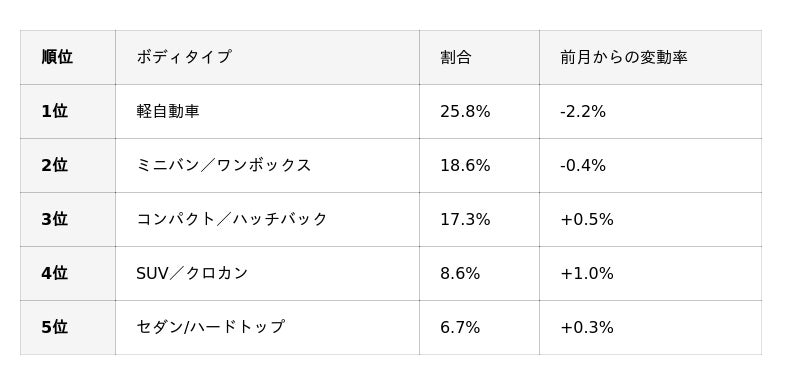Click the -2.2% change cell

tap(651, 111)
